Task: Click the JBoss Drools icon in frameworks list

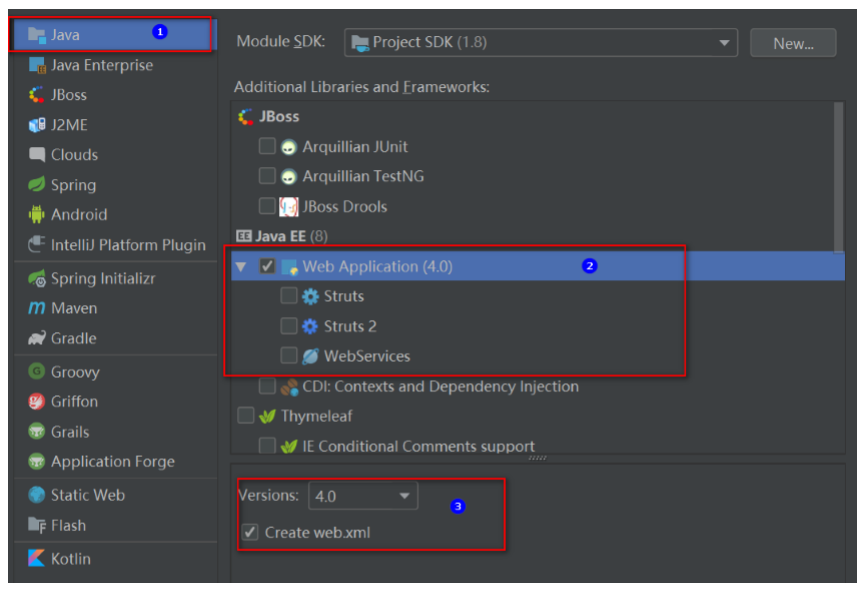Action: click(289, 207)
